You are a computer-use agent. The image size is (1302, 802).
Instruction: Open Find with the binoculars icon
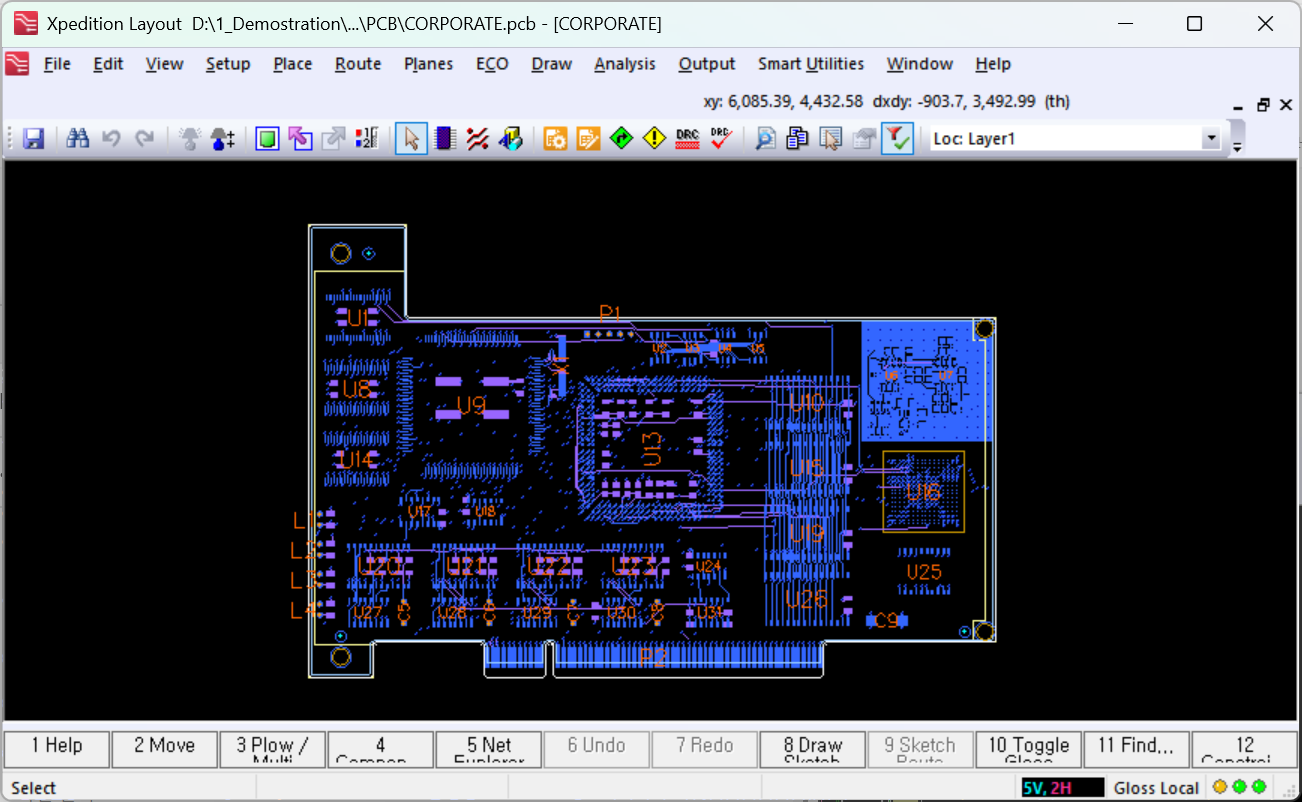coord(78,139)
